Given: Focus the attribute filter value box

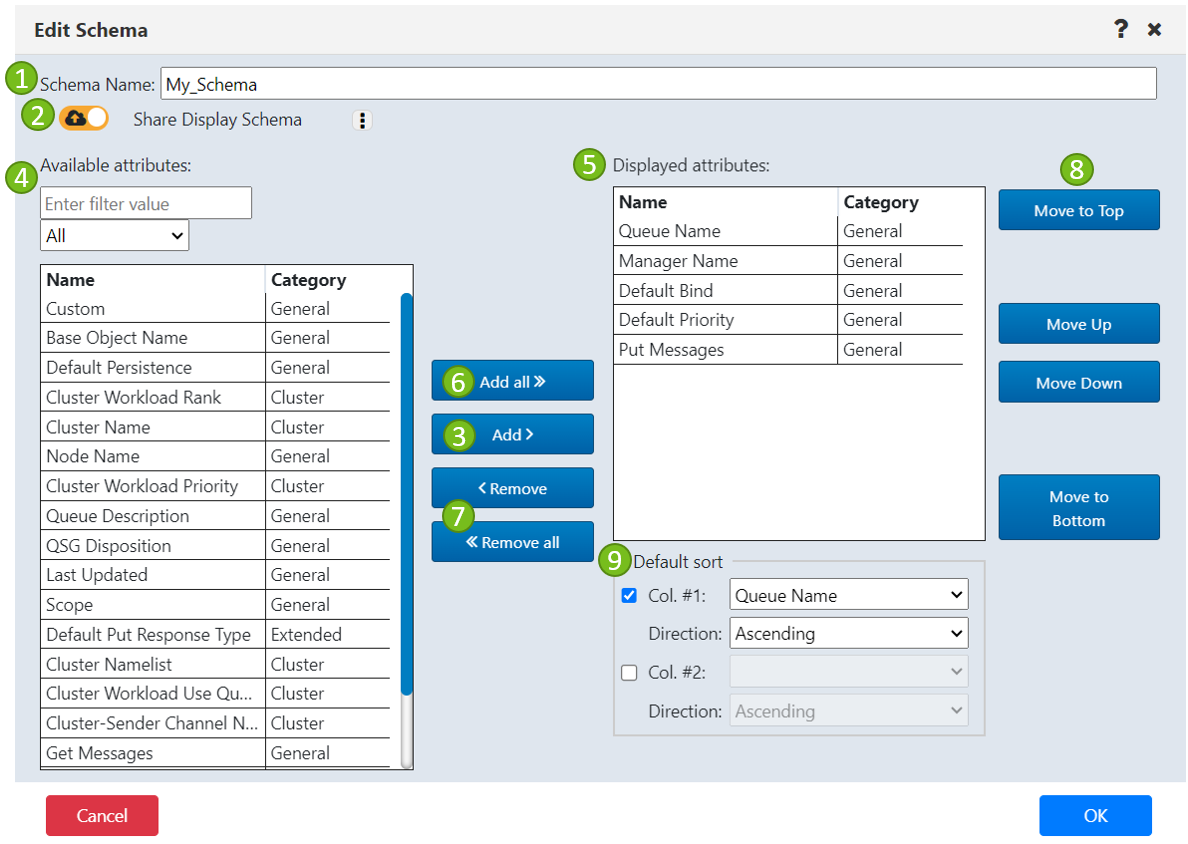Looking at the screenshot, I should (145, 203).
